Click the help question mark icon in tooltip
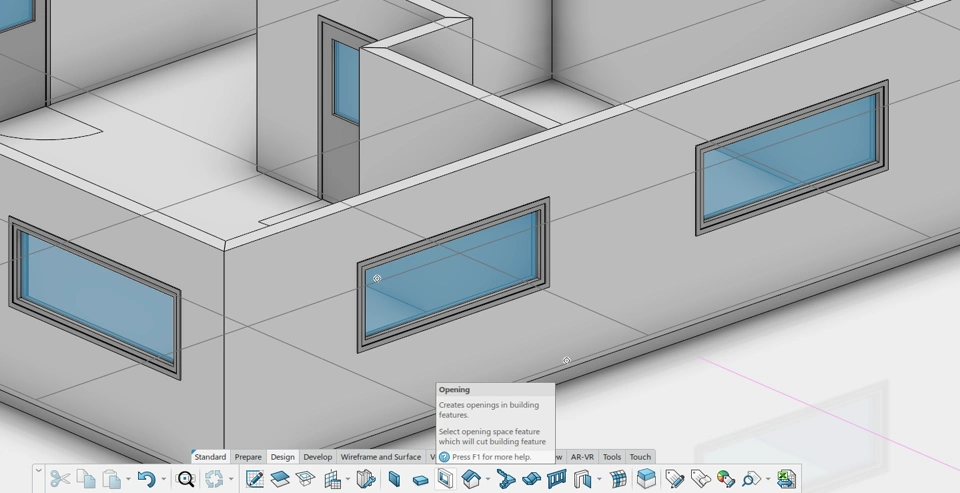960x493 pixels. click(x=444, y=457)
